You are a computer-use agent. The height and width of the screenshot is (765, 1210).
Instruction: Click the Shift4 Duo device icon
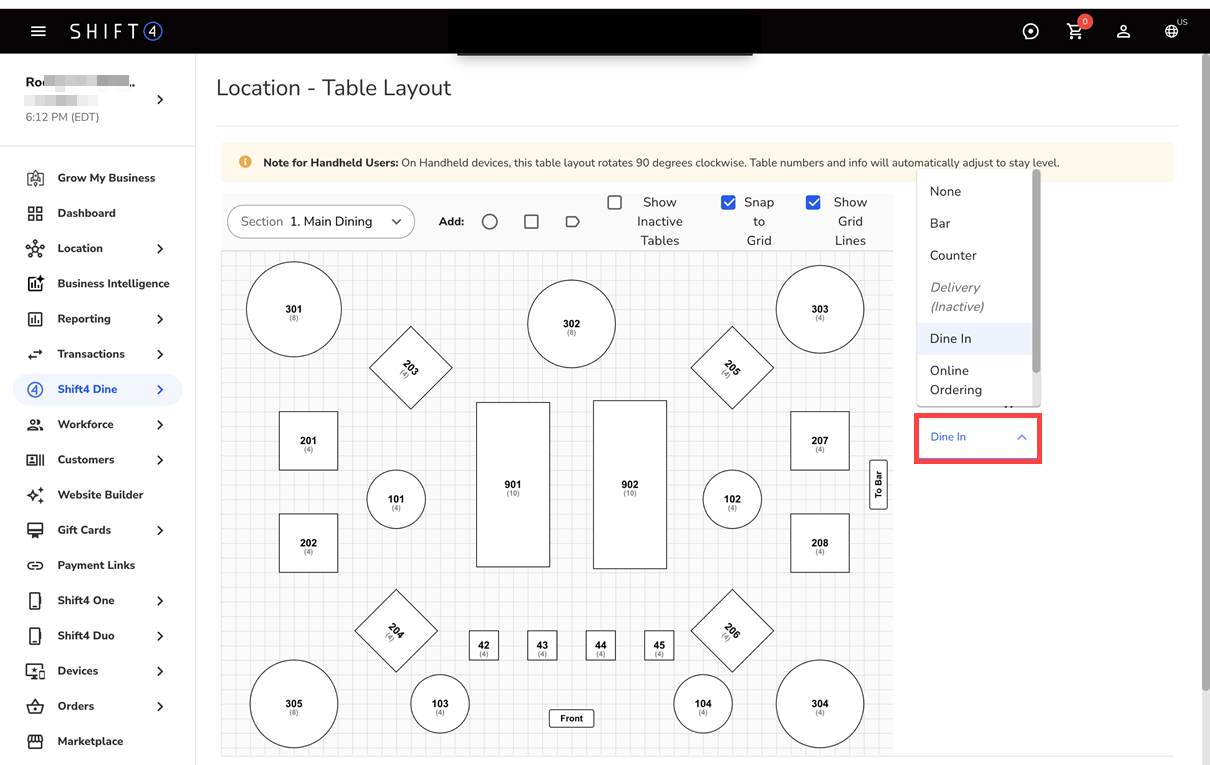(35, 636)
